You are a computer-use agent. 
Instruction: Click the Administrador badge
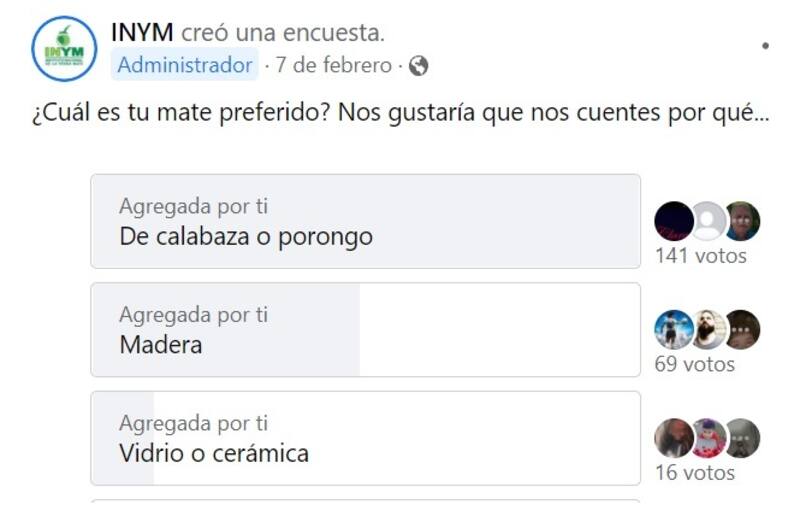tap(185, 66)
